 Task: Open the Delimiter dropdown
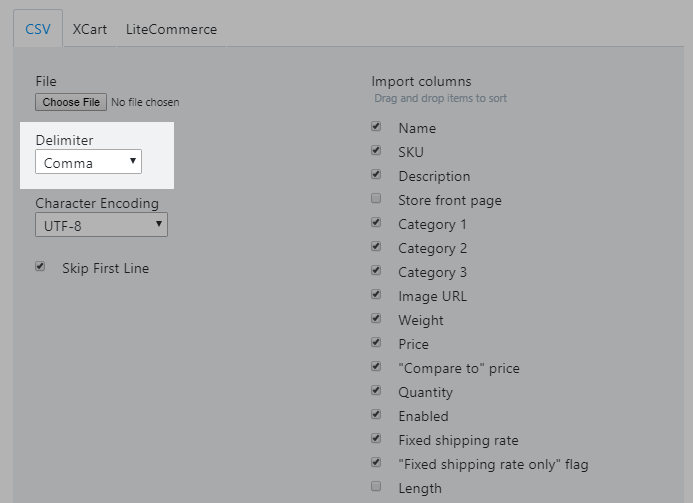[x=89, y=163]
